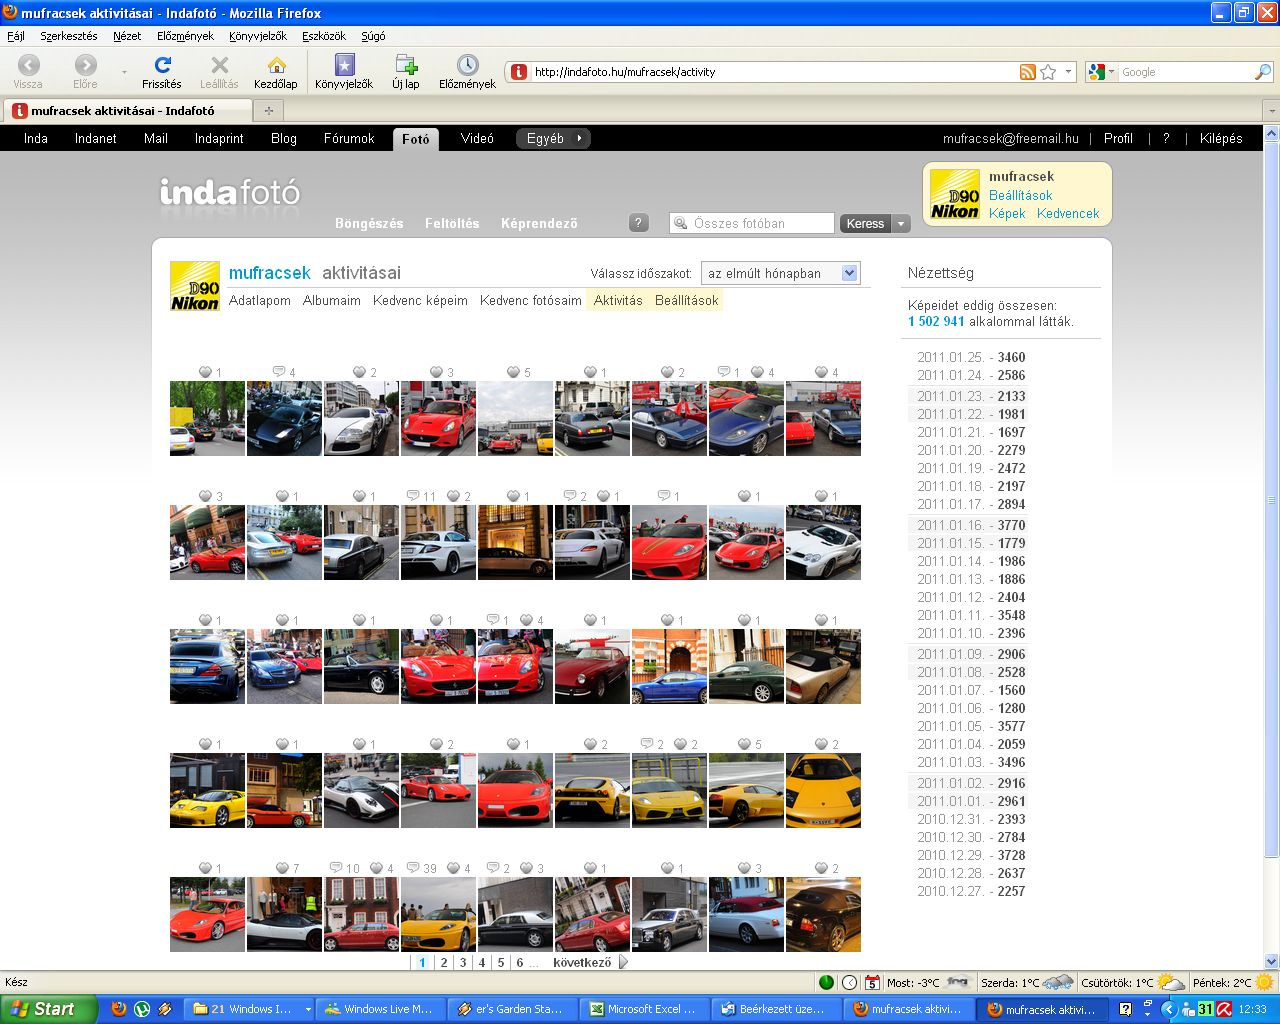This screenshot has height=1024, width=1280.
Task: Click the következő next page link
Action: point(582,962)
